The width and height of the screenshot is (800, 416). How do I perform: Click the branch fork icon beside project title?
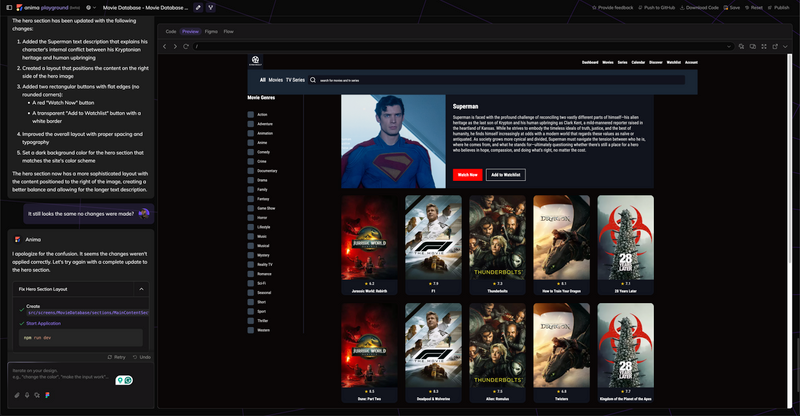(x=210, y=8)
